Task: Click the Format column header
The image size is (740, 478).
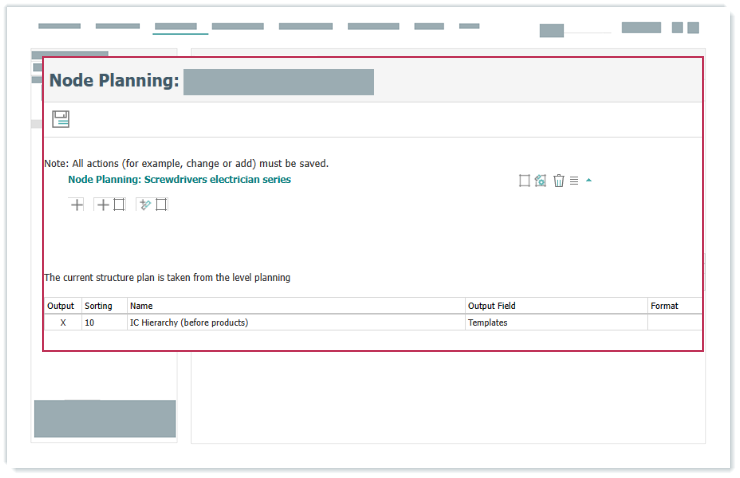Action: (664, 306)
